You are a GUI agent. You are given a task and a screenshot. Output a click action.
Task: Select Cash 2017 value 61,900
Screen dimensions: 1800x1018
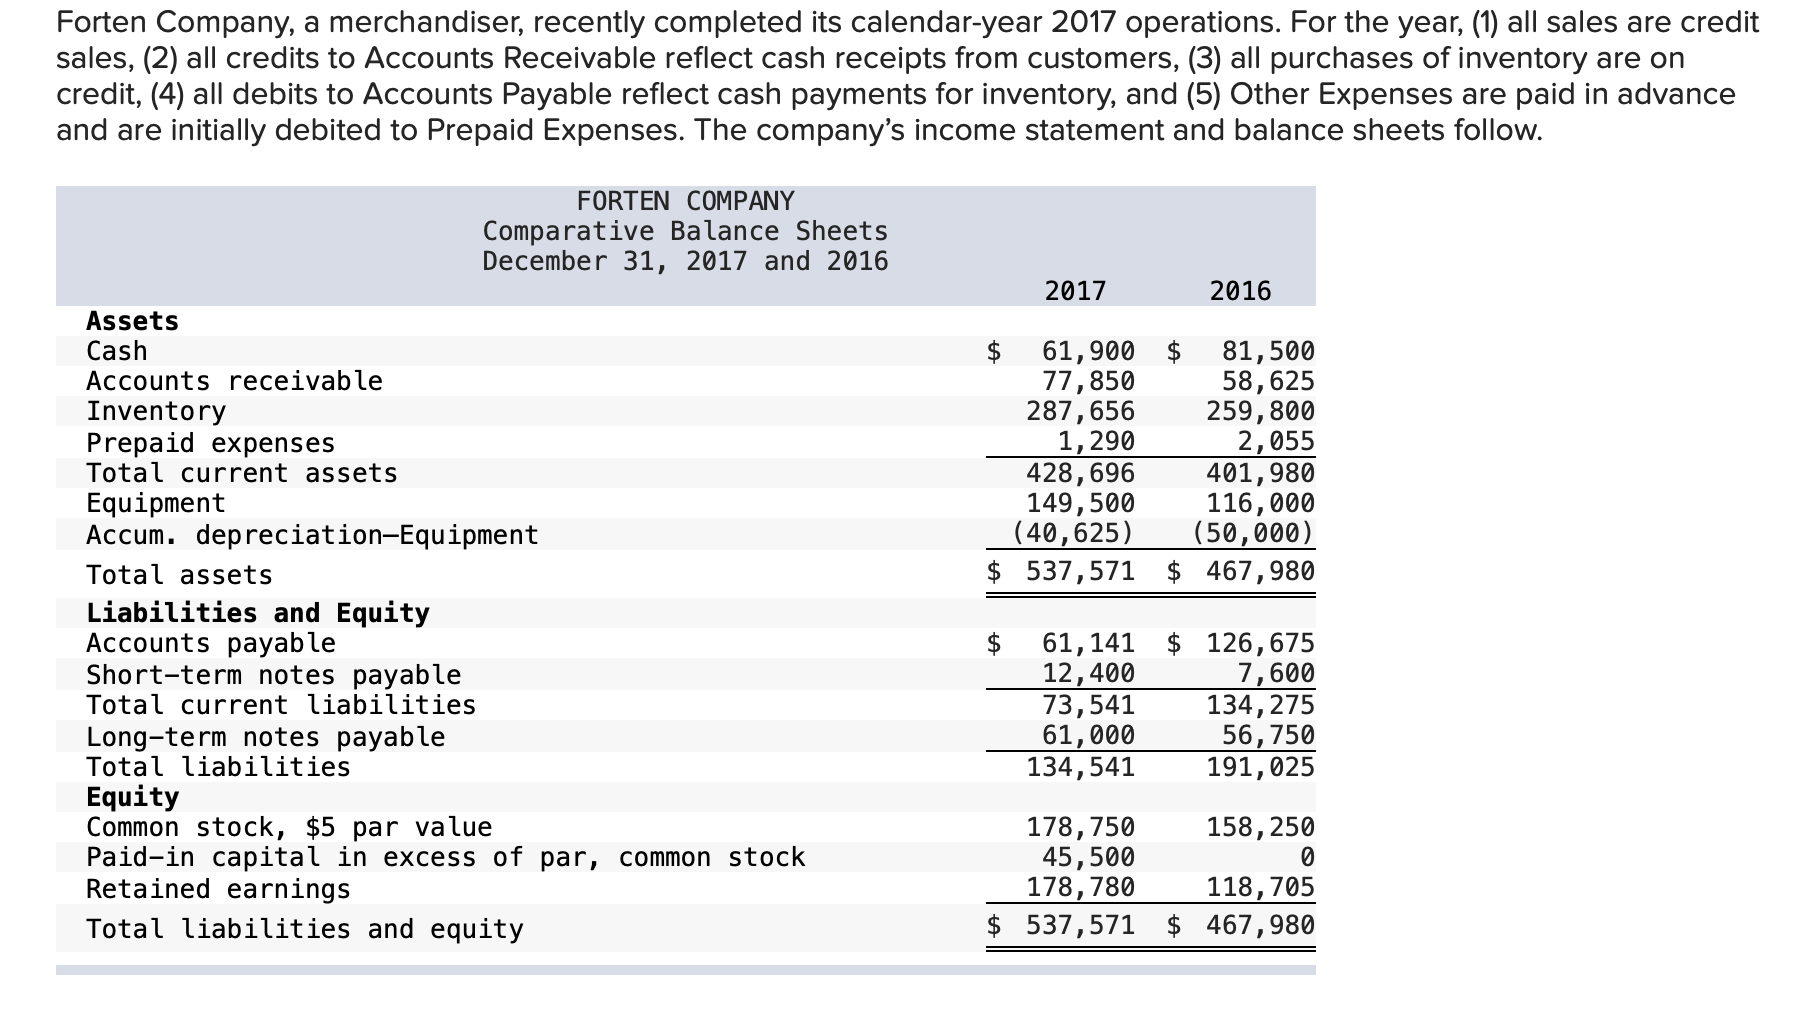[1088, 351]
